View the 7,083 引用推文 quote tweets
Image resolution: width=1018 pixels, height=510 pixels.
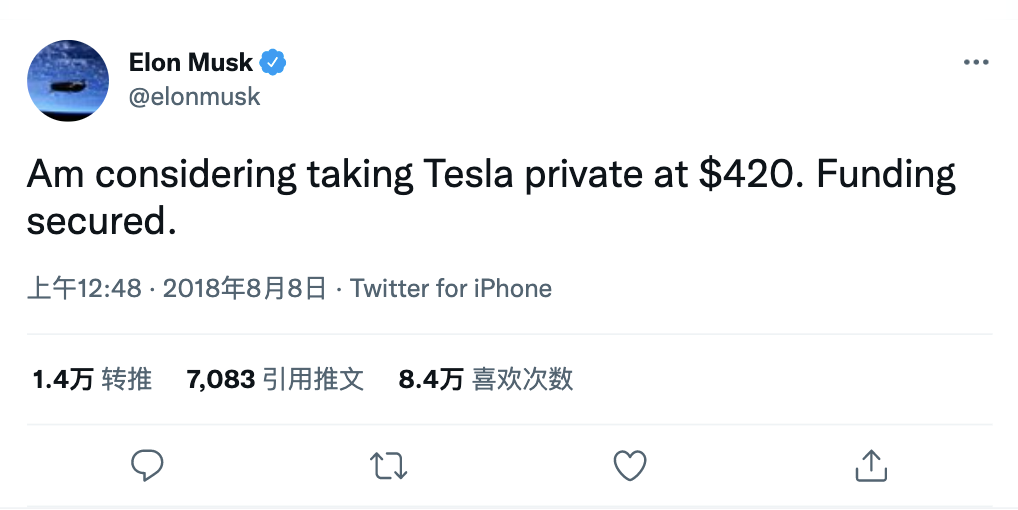275,379
